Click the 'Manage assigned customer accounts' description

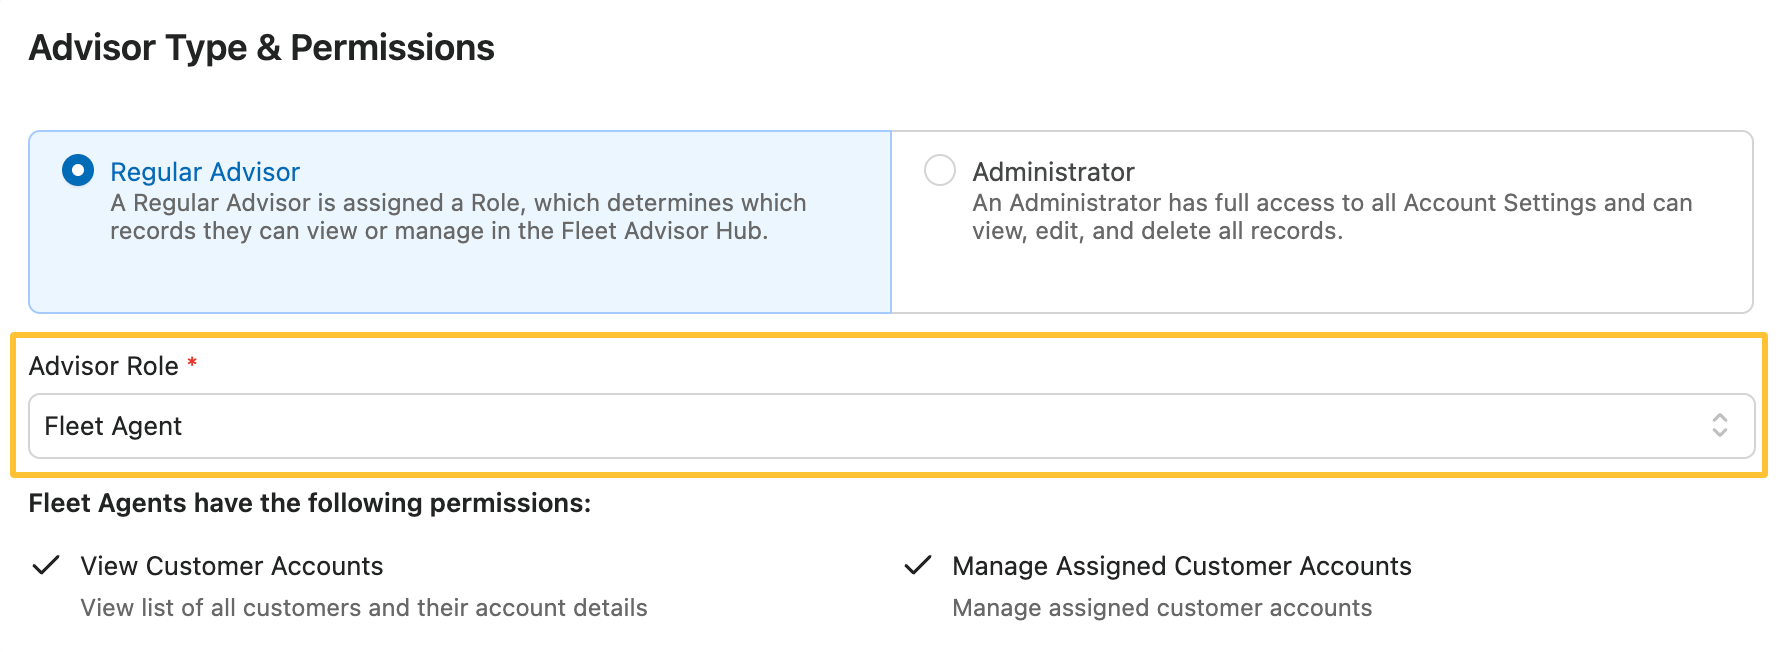click(1161, 608)
